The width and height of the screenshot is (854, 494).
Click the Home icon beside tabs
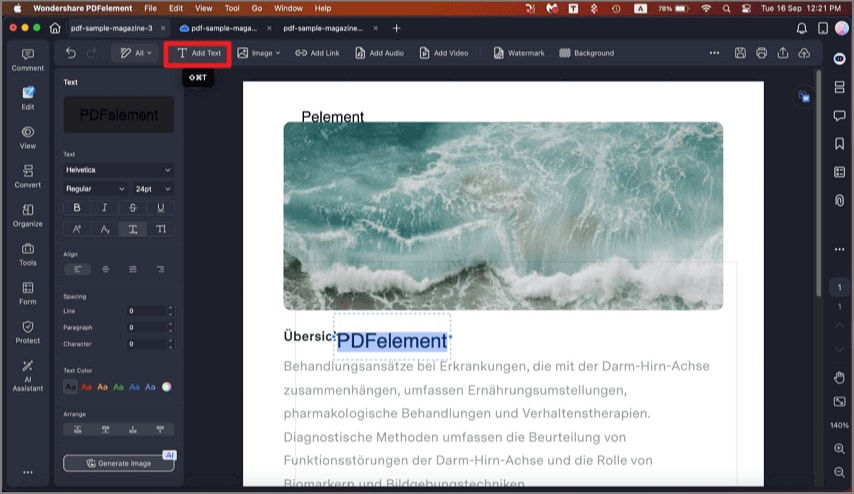(x=55, y=28)
